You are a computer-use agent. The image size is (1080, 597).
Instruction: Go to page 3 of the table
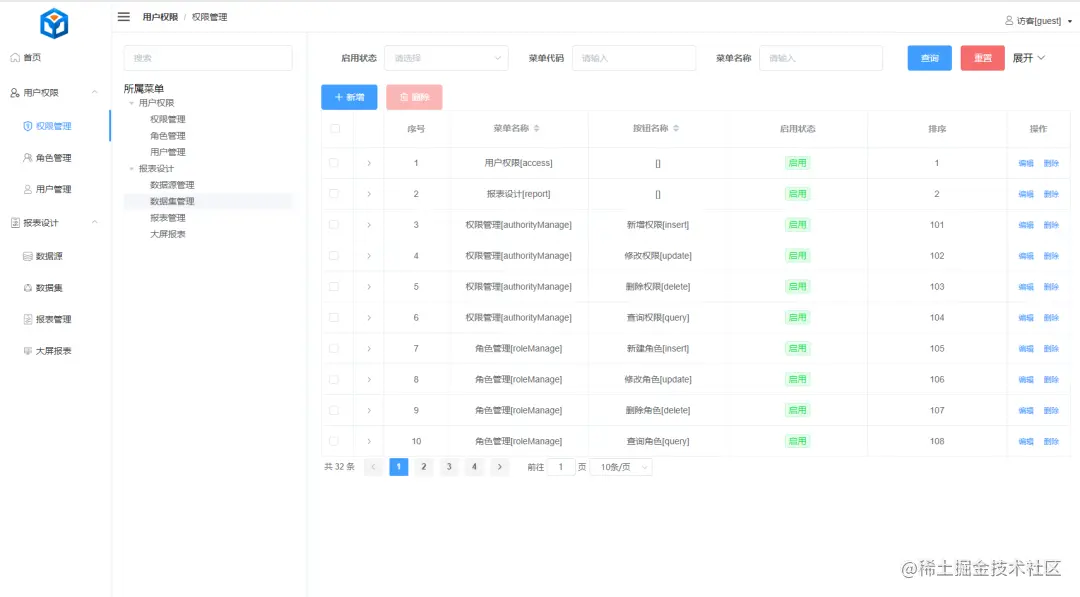tap(448, 466)
